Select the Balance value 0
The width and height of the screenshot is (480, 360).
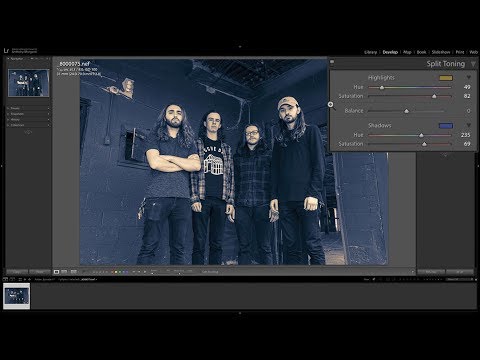[x=468, y=111]
